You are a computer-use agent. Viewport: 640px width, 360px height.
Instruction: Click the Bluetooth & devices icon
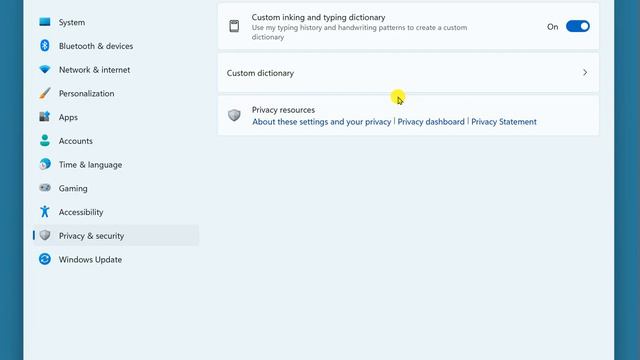(x=44, y=46)
